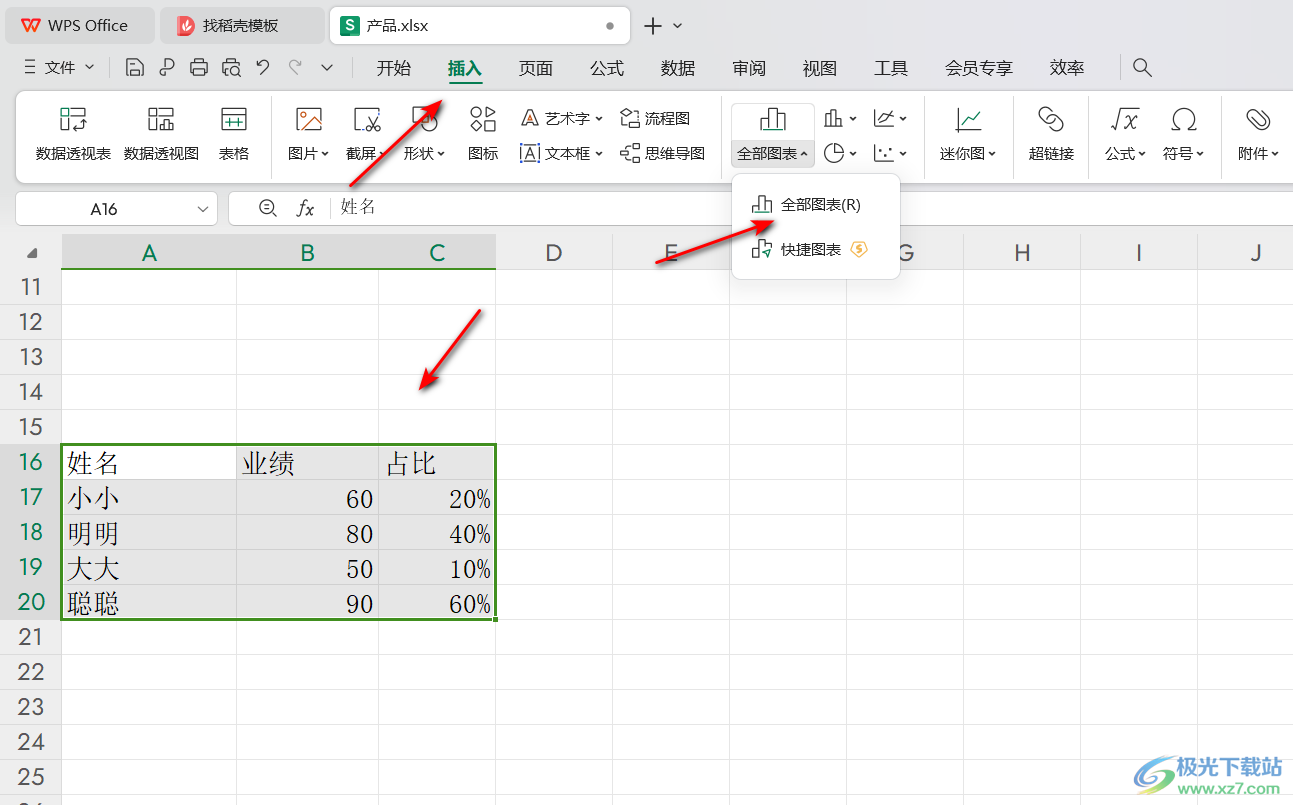This screenshot has height=805, width=1293.
Task: Click the 形状 shapes icon
Action: [425, 121]
